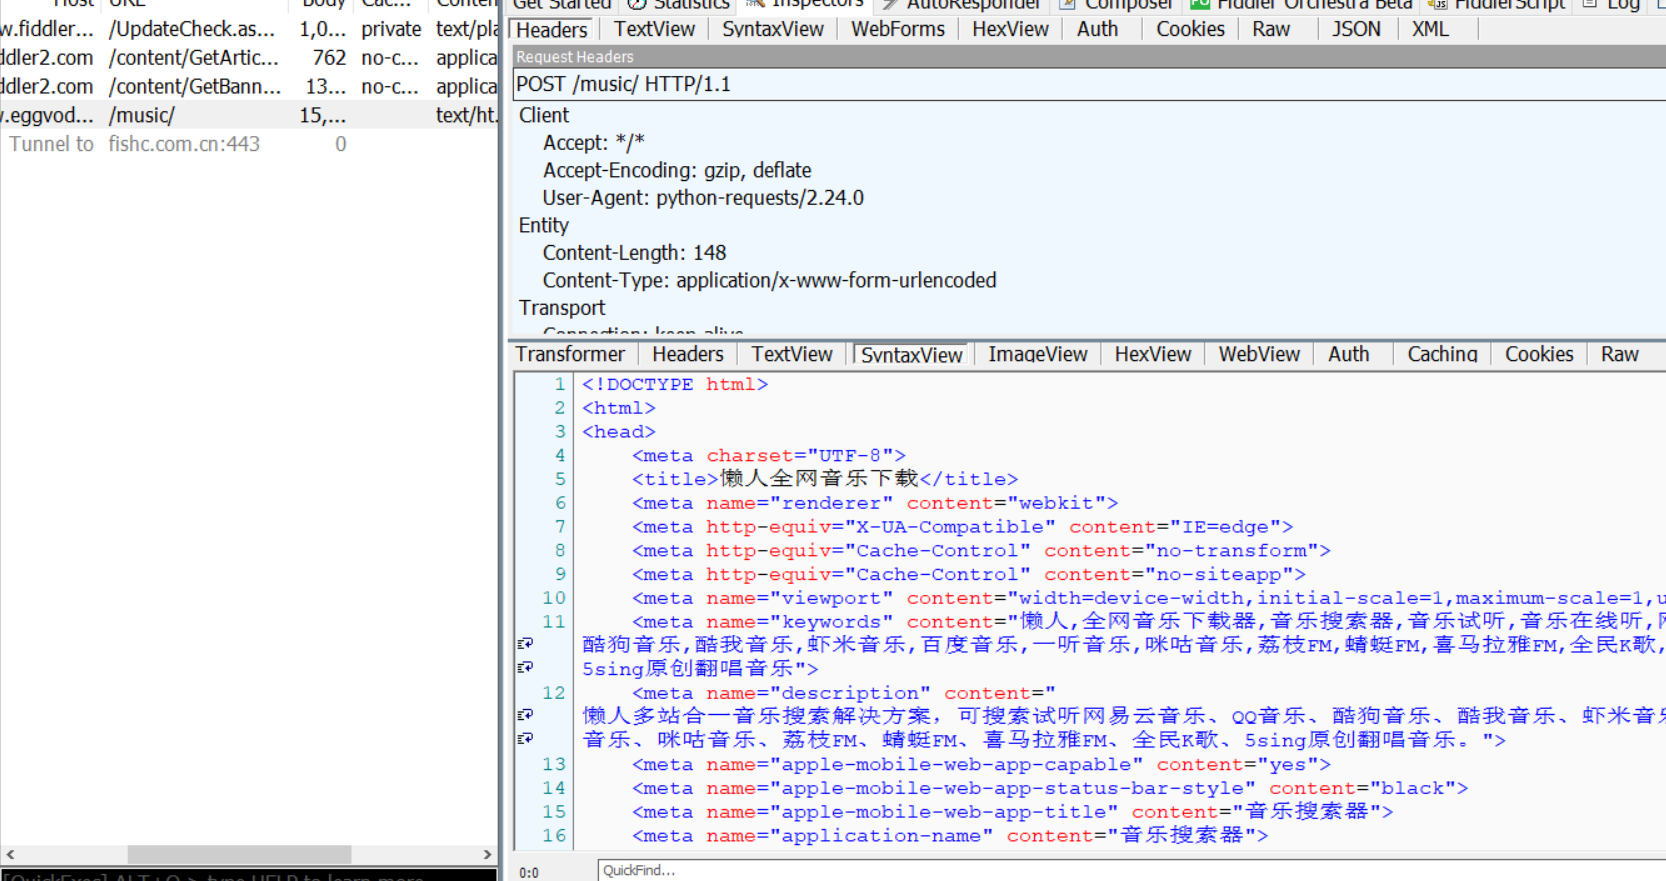Select the Accept: */* header

[x=594, y=143]
